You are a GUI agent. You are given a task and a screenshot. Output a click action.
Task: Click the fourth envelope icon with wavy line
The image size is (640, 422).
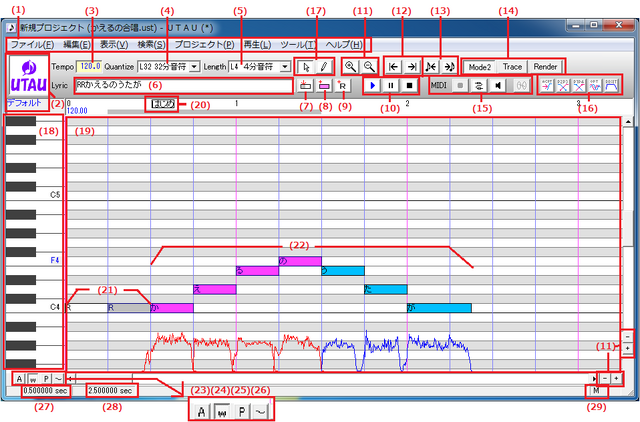click(x=595, y=85)
